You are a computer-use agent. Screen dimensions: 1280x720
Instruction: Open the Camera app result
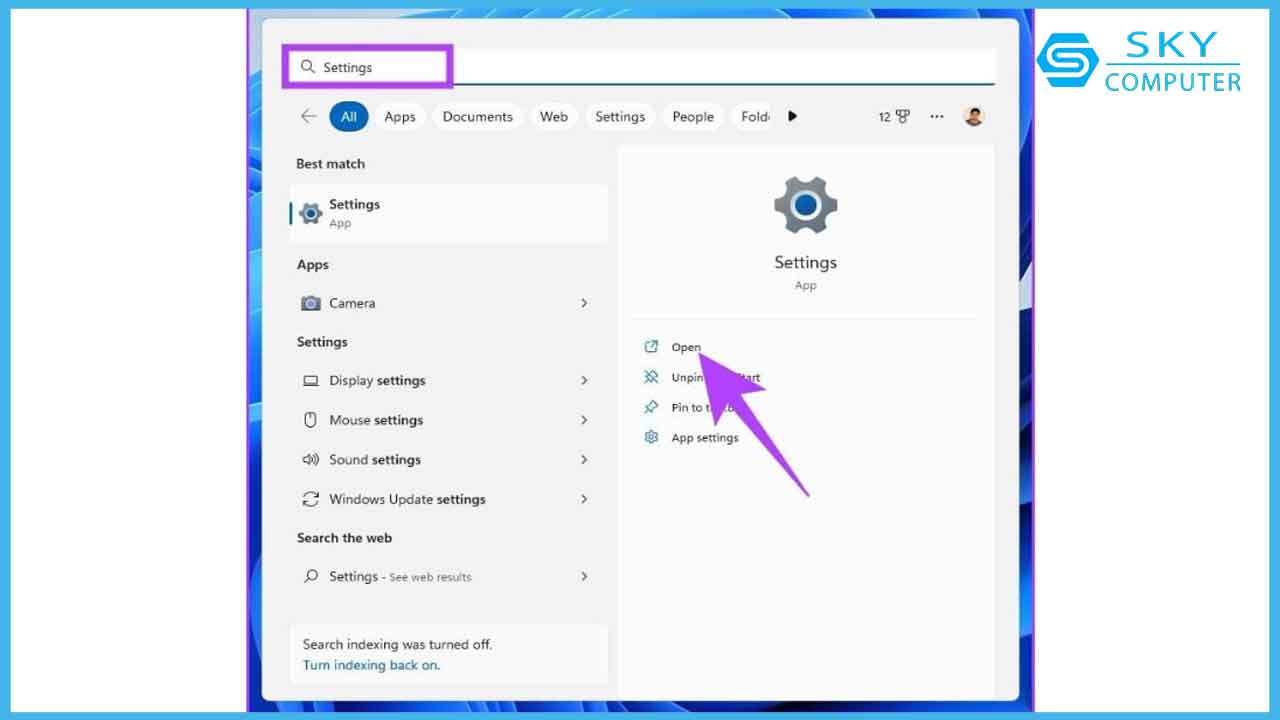[x=449, y=303]
